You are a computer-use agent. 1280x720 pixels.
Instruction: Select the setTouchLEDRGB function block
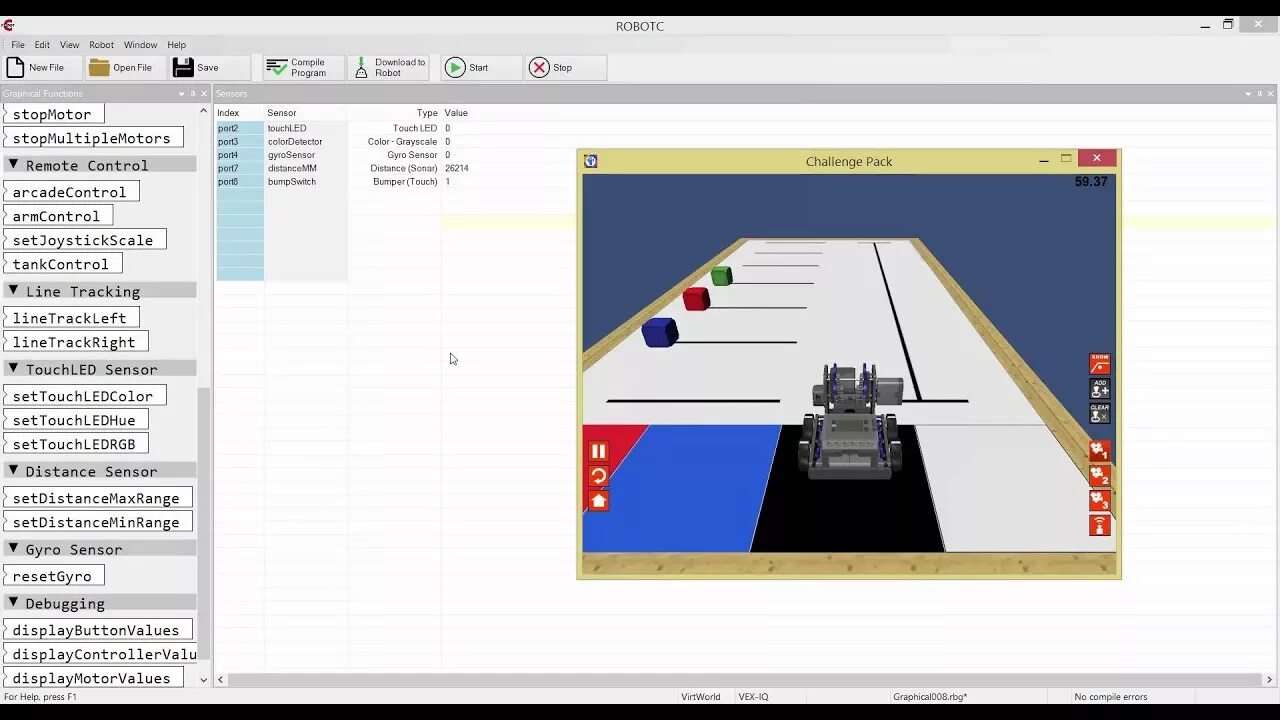75,444
